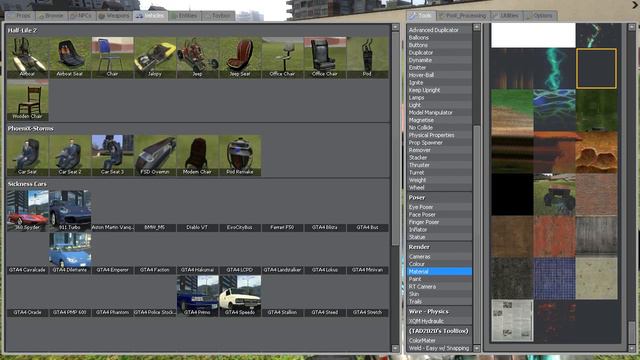Switch to the Props tab
Screen dimensions: 640x360
click(x=20, y=16)
